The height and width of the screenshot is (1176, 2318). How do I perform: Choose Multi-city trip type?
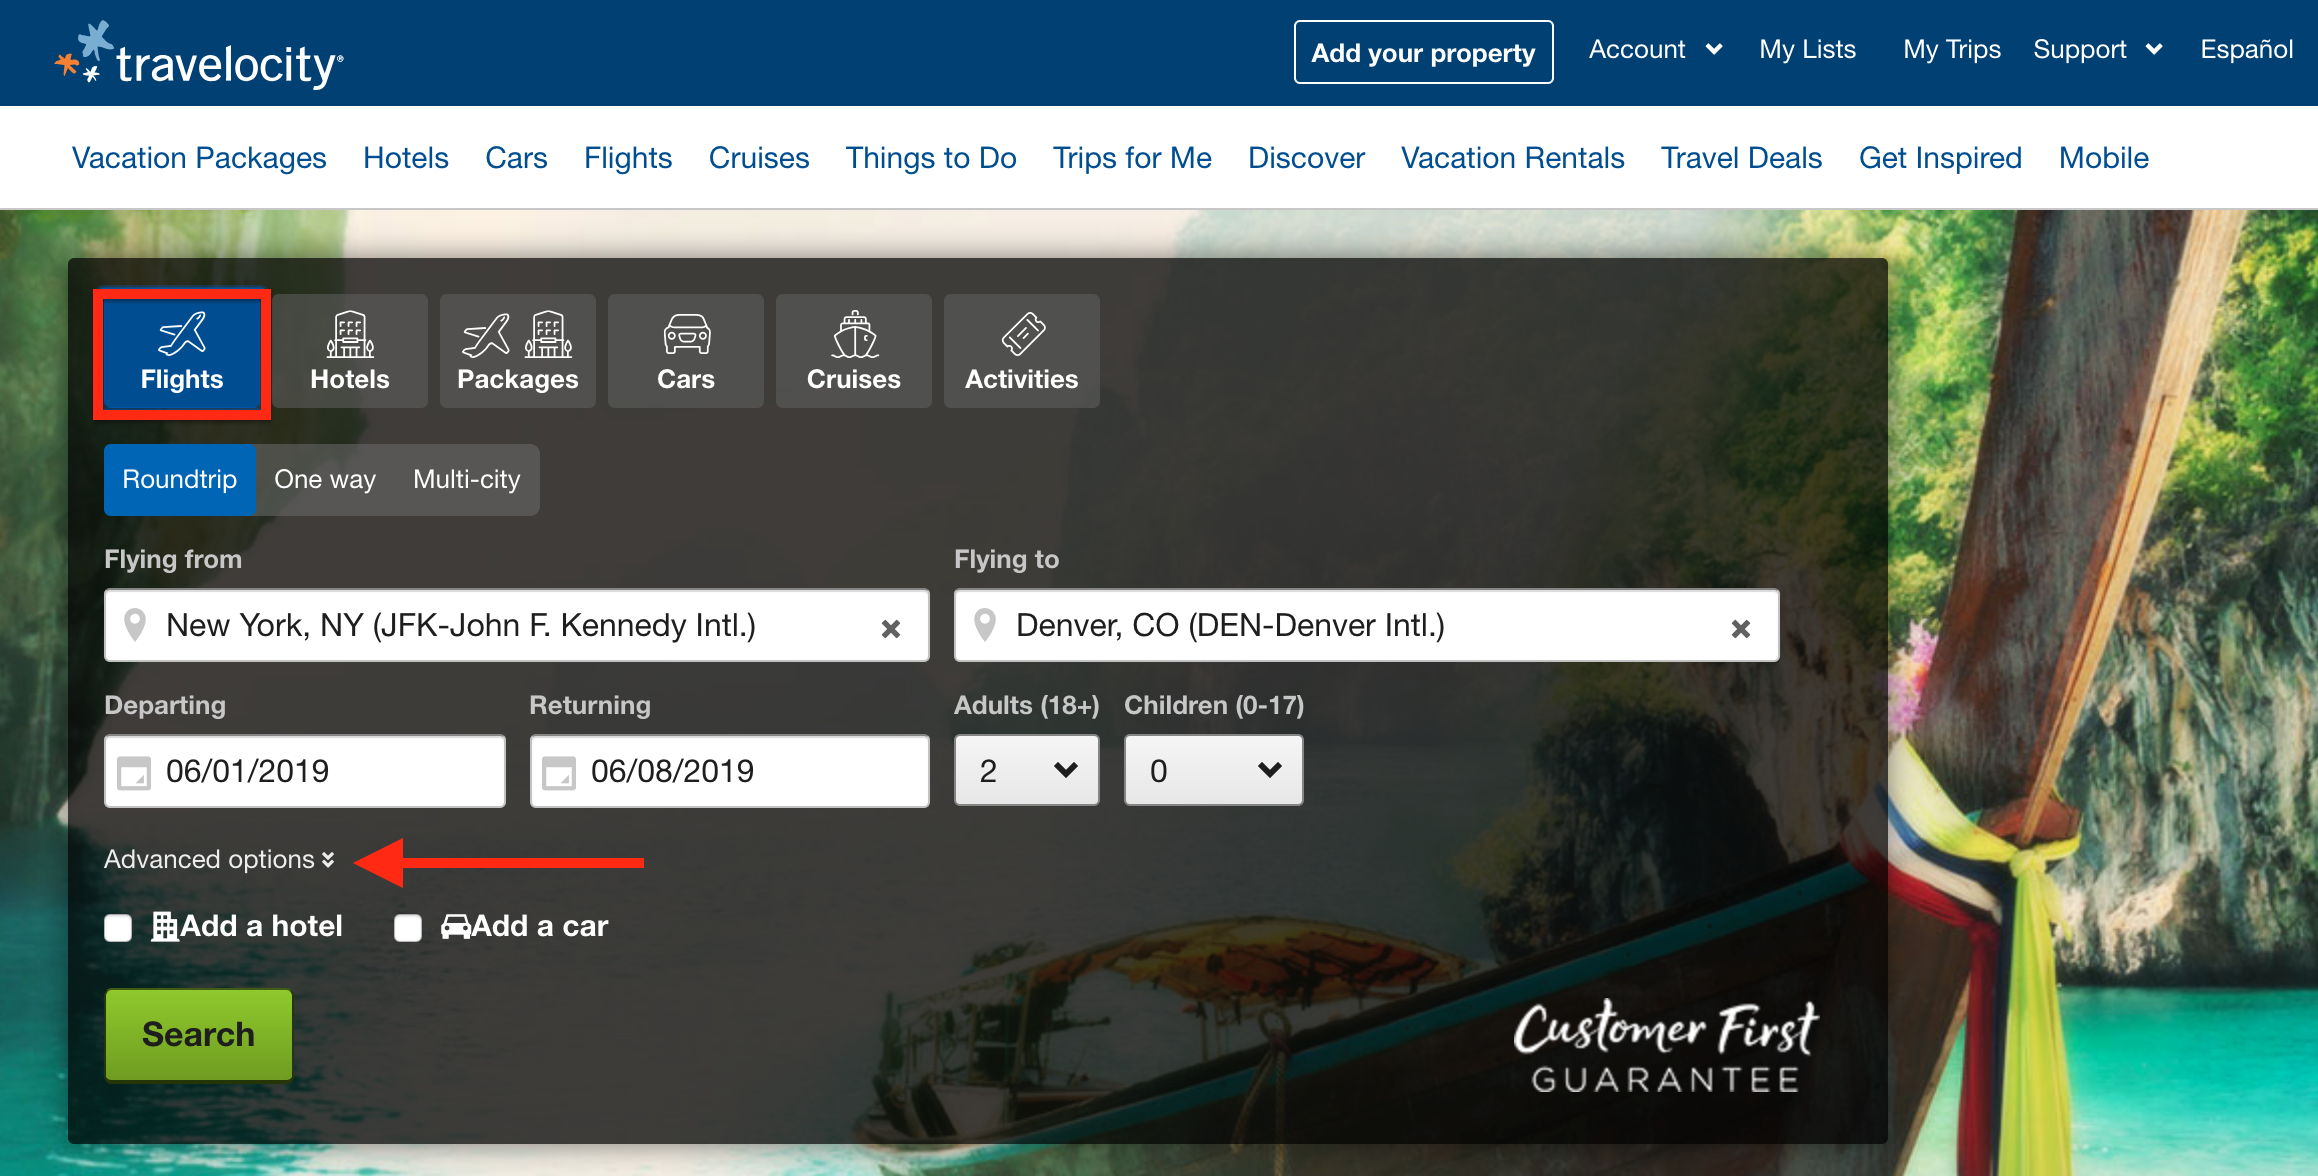467,480
